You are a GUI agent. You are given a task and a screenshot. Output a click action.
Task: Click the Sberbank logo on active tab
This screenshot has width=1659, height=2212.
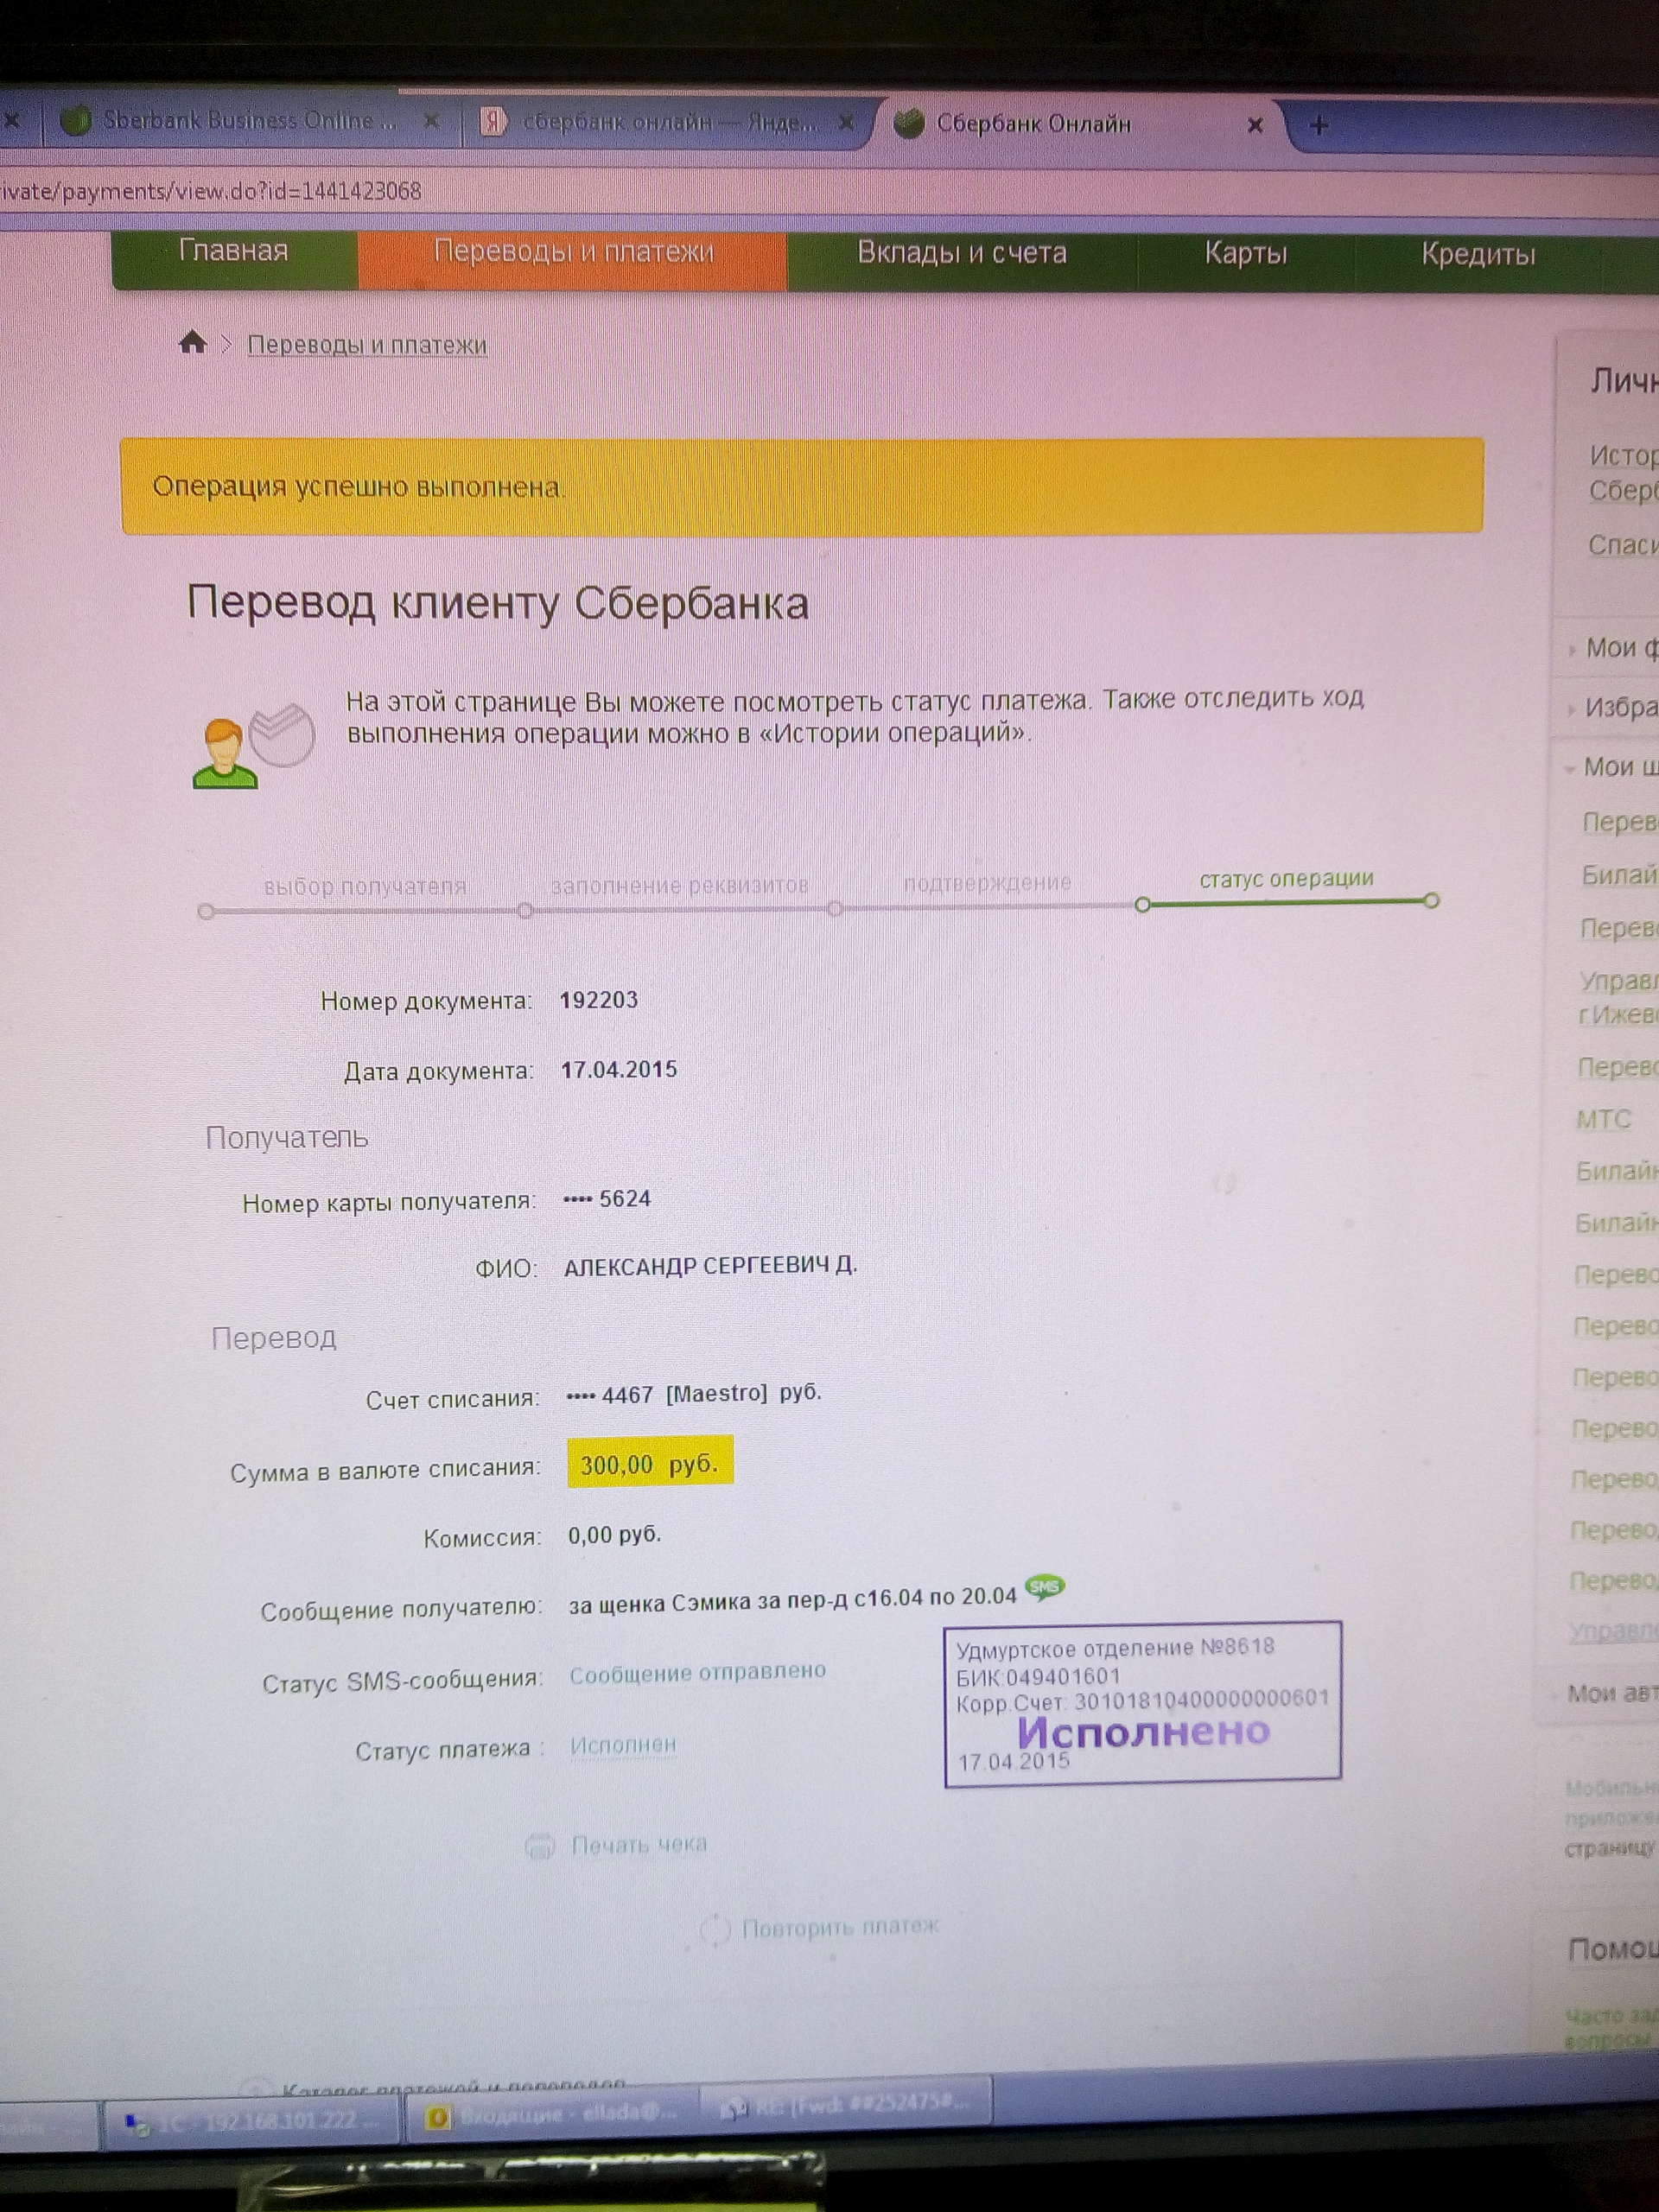(908, 124)
